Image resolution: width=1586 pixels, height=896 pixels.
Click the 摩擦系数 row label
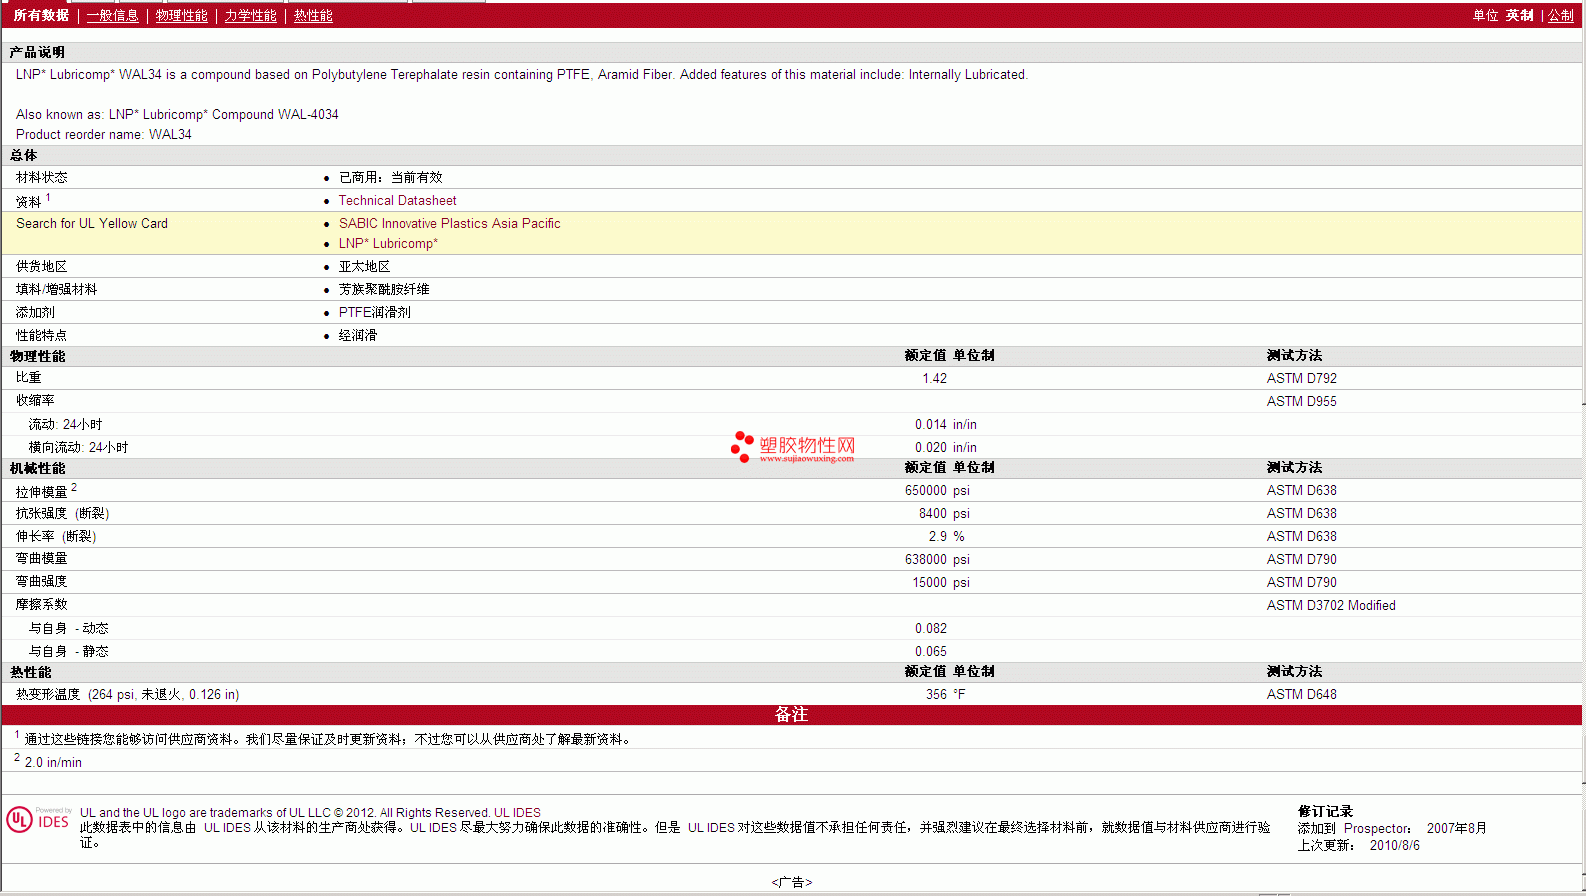click(42, 605)
